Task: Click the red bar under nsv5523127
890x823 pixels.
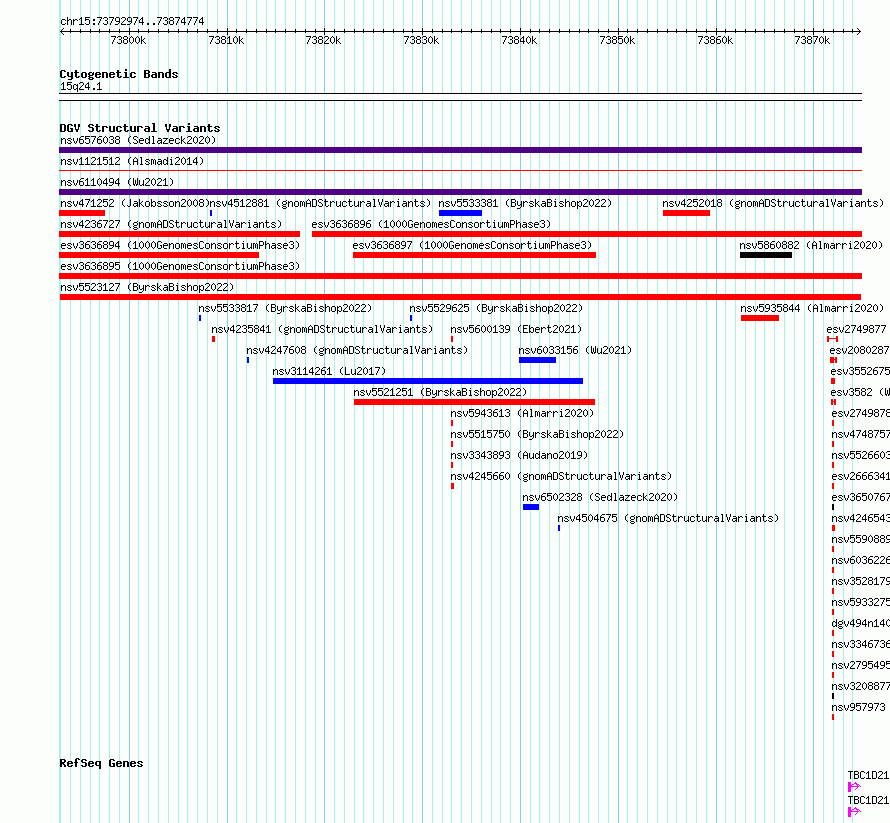Action: click(x=460, y=297)
